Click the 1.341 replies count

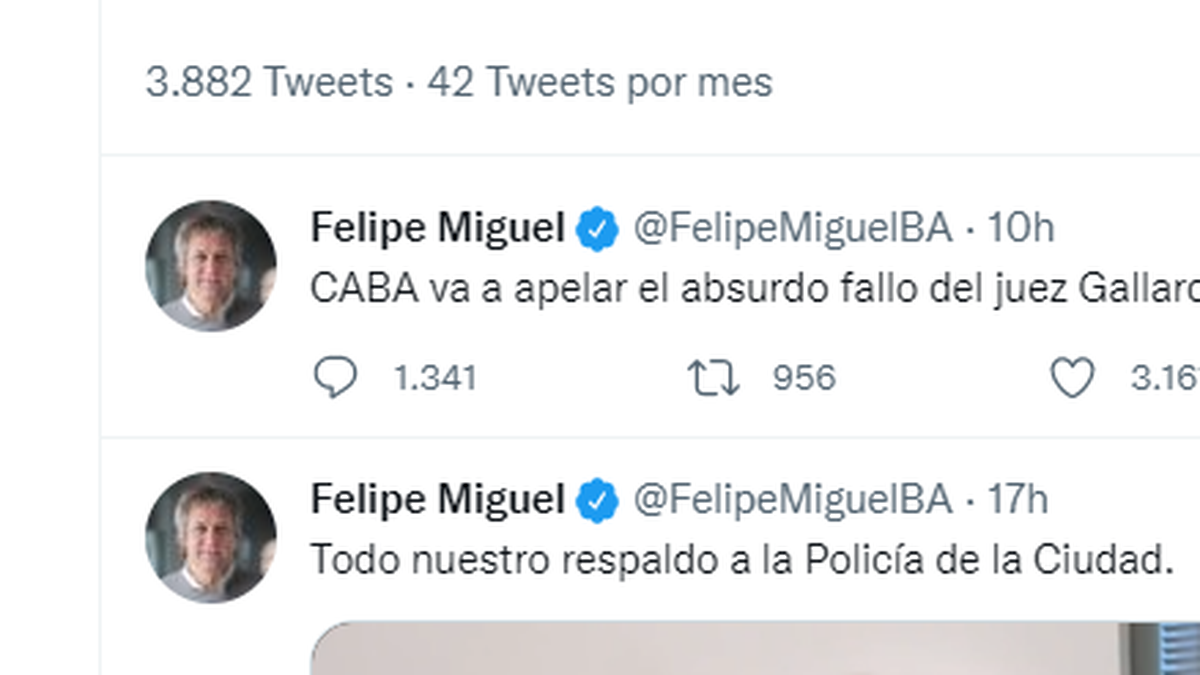435,378
